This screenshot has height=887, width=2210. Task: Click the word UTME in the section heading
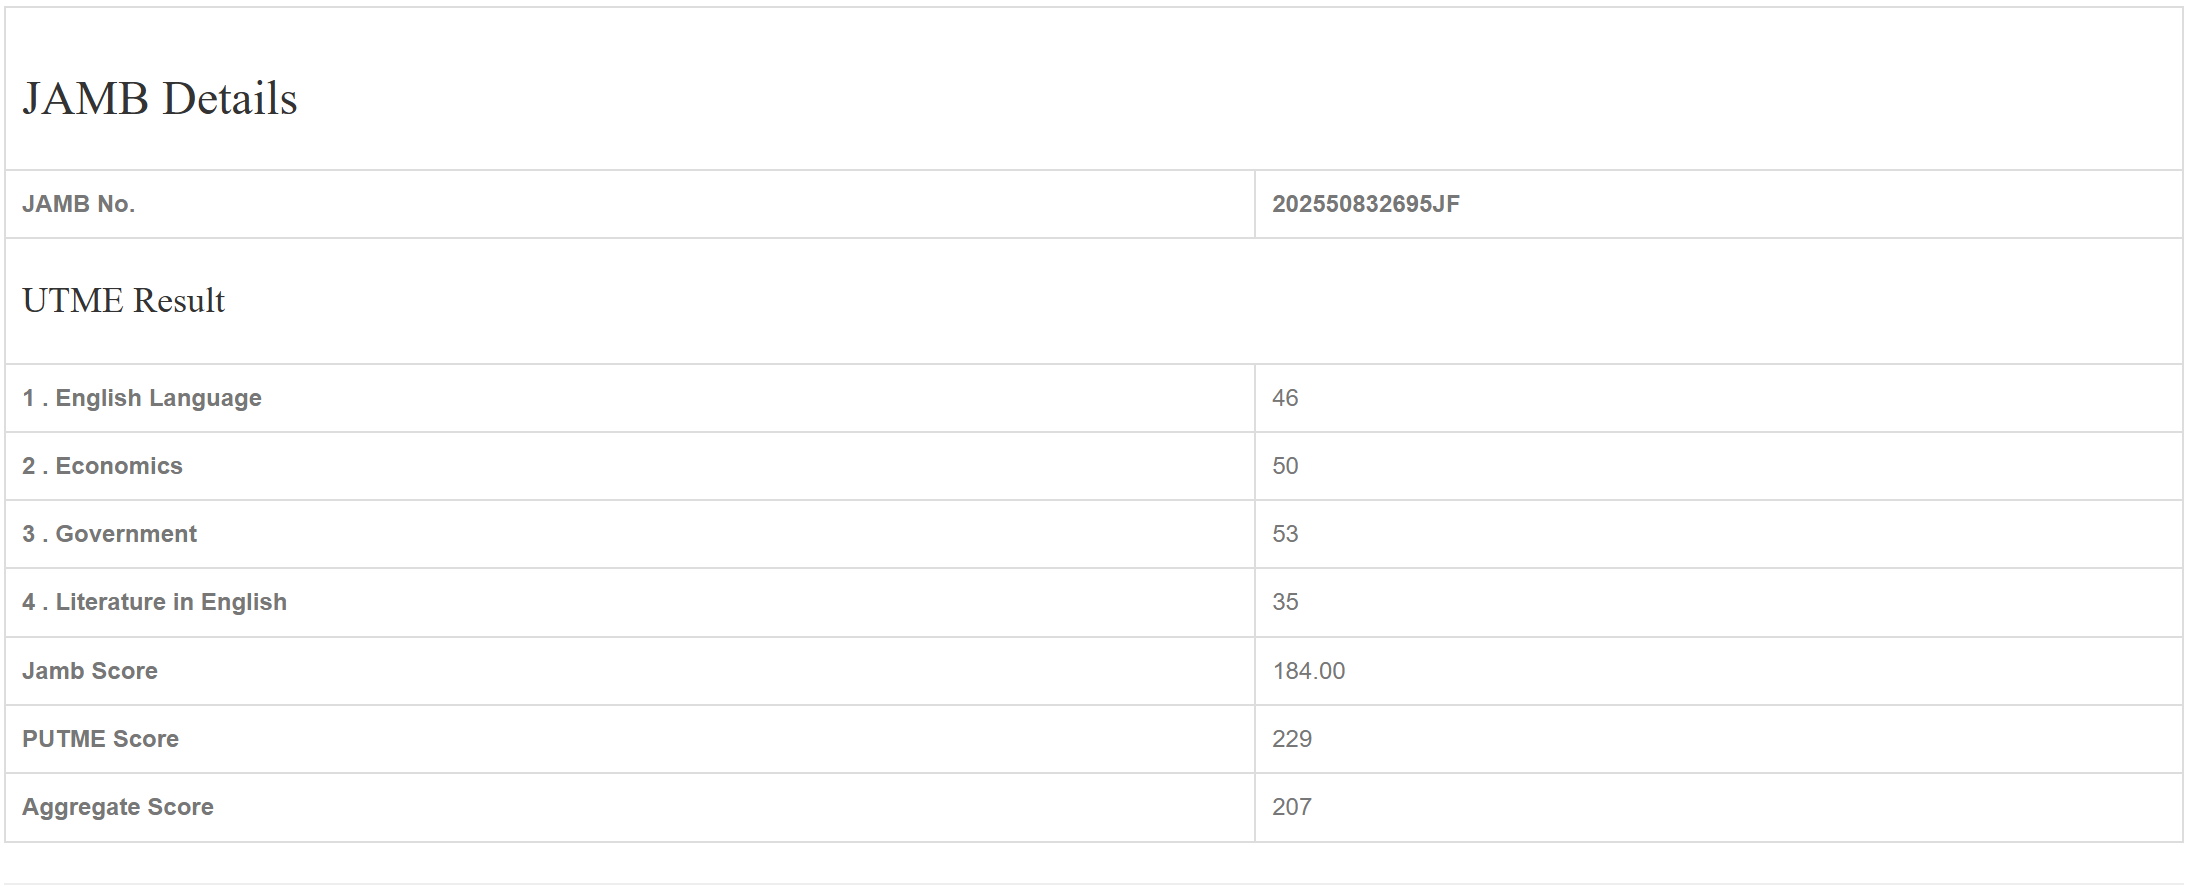pos(72,301)
